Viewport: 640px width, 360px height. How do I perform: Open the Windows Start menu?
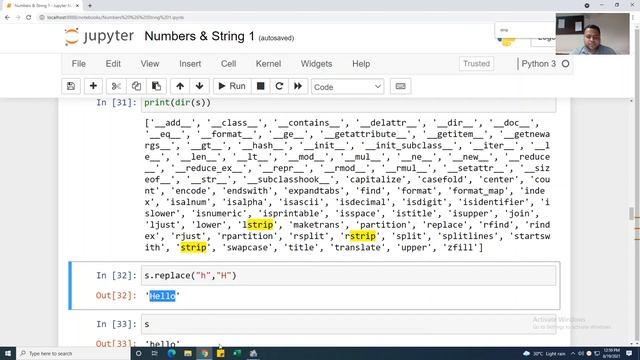pyautogui.click(x=8, y=353)
